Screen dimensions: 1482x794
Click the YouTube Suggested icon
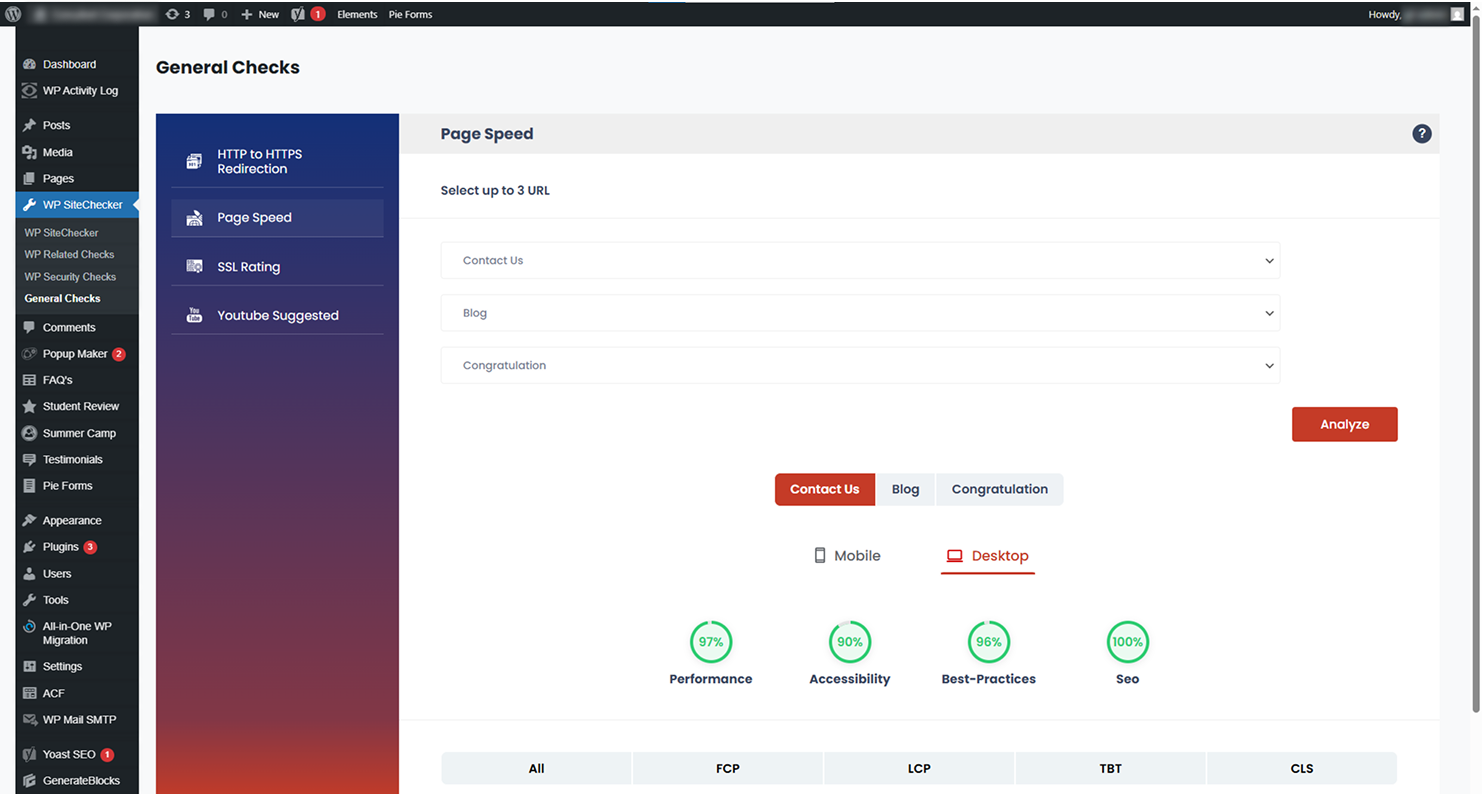coord(195,315)
